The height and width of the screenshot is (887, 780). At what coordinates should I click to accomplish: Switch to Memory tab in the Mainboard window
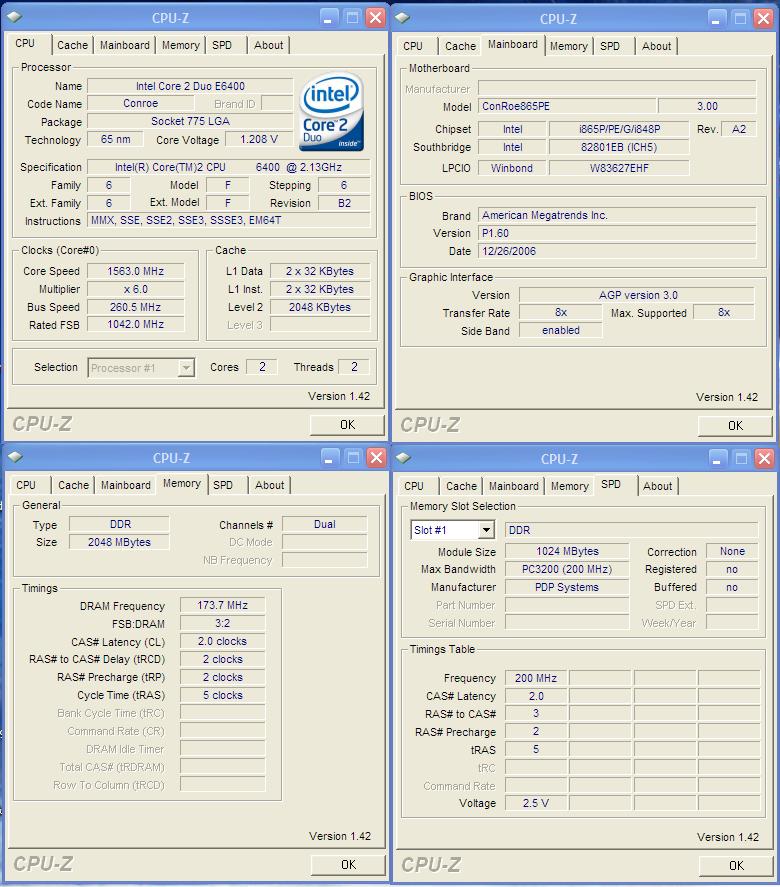(x=568, y=46)
